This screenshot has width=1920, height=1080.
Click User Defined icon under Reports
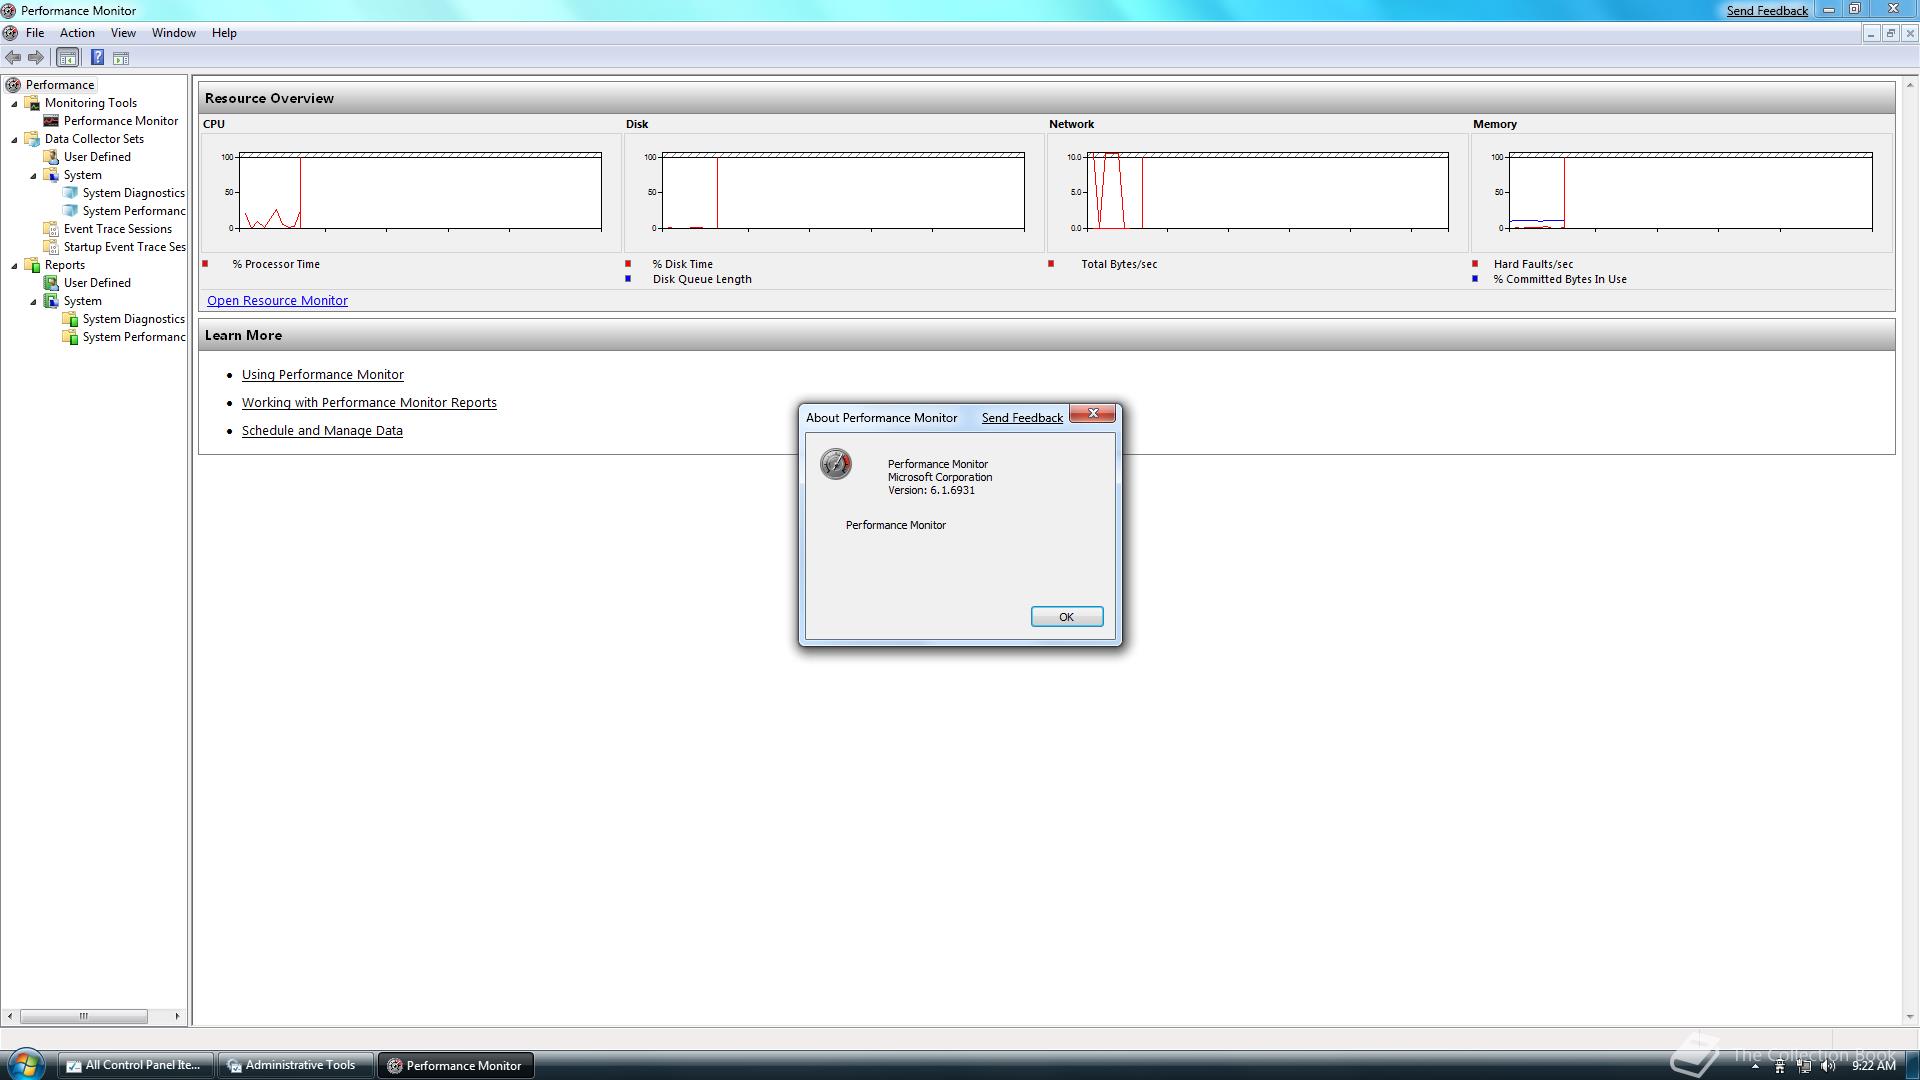[51, 283]
